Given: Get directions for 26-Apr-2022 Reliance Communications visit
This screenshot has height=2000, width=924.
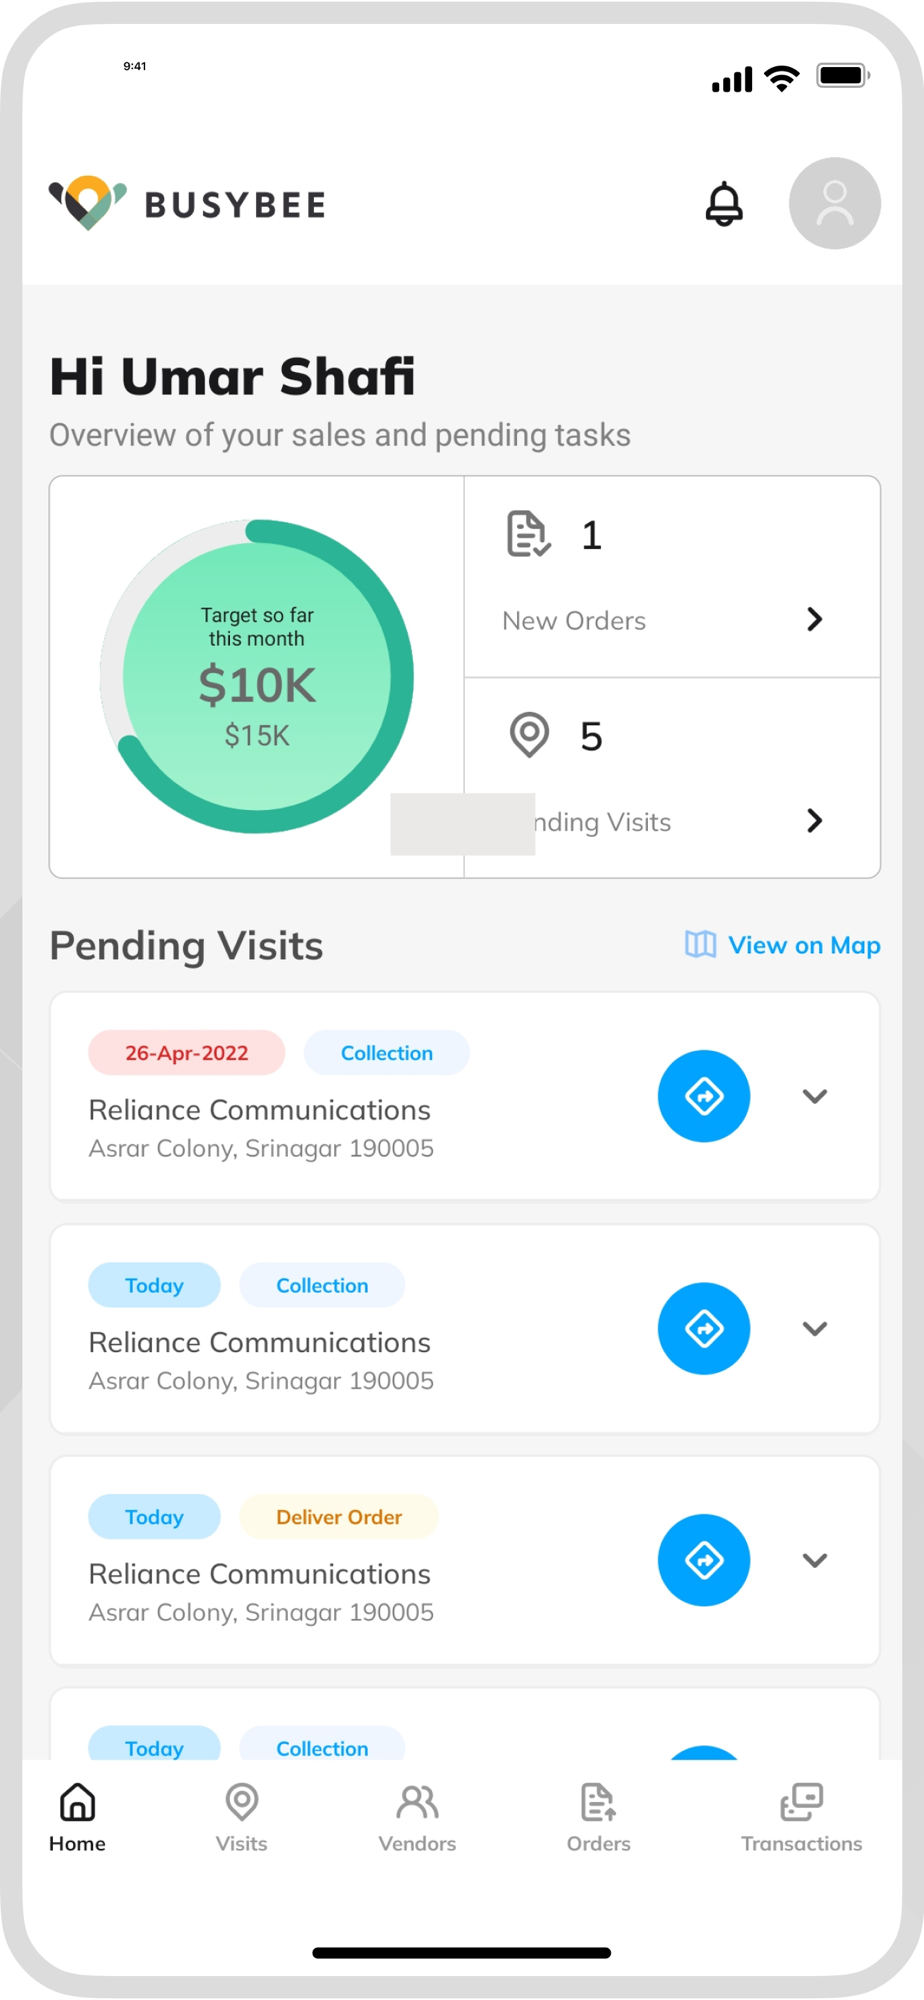Looking at the screenshot, I should [x=704, y=1096].
